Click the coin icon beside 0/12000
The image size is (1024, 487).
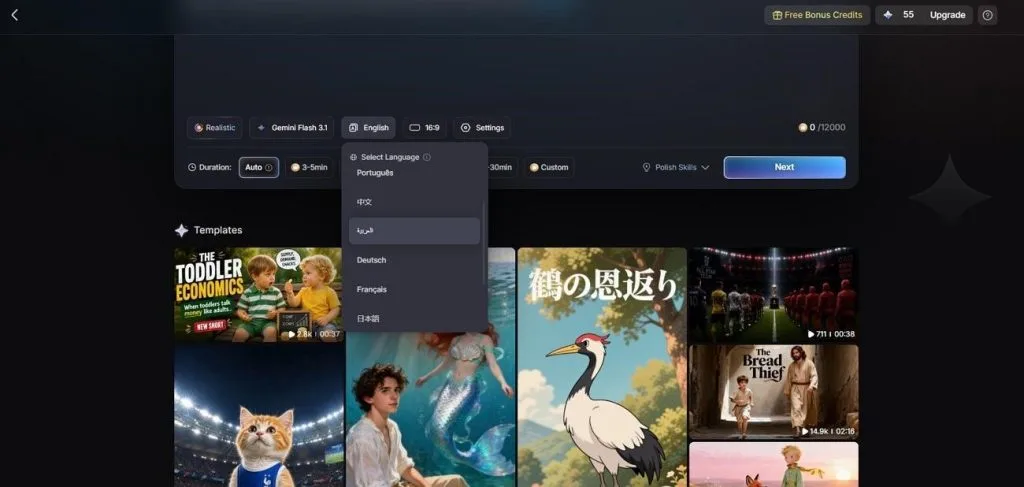coord(803,128)
